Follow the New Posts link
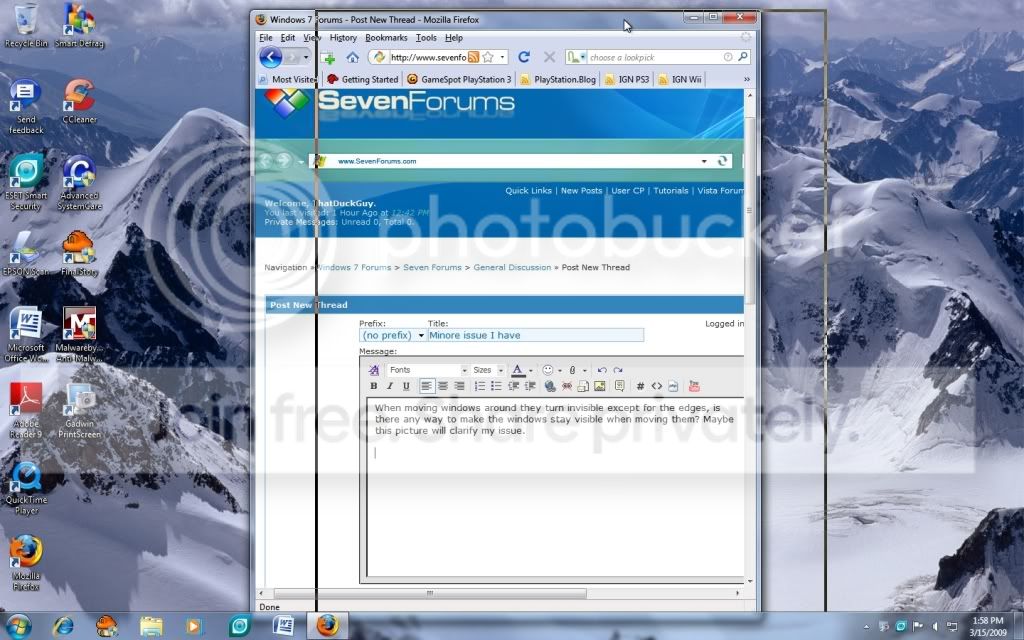 coord(581,191)
